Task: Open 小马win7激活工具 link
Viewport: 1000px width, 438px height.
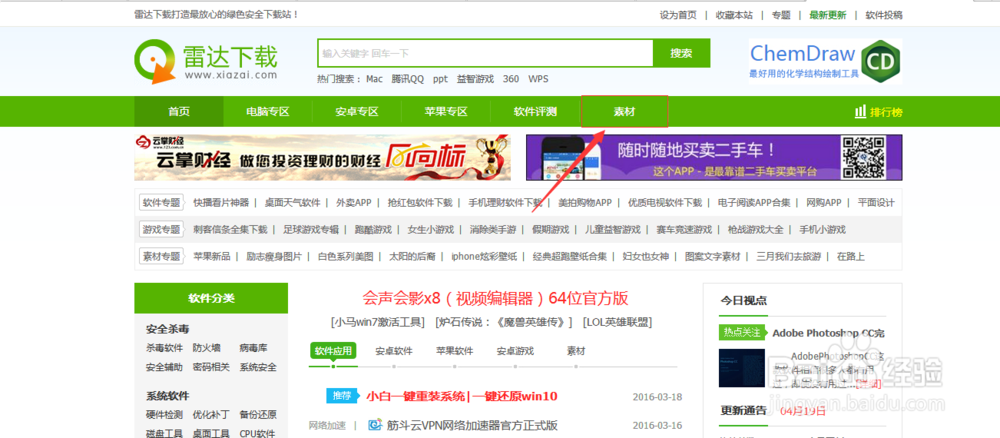Action: [x=378, y=322]
